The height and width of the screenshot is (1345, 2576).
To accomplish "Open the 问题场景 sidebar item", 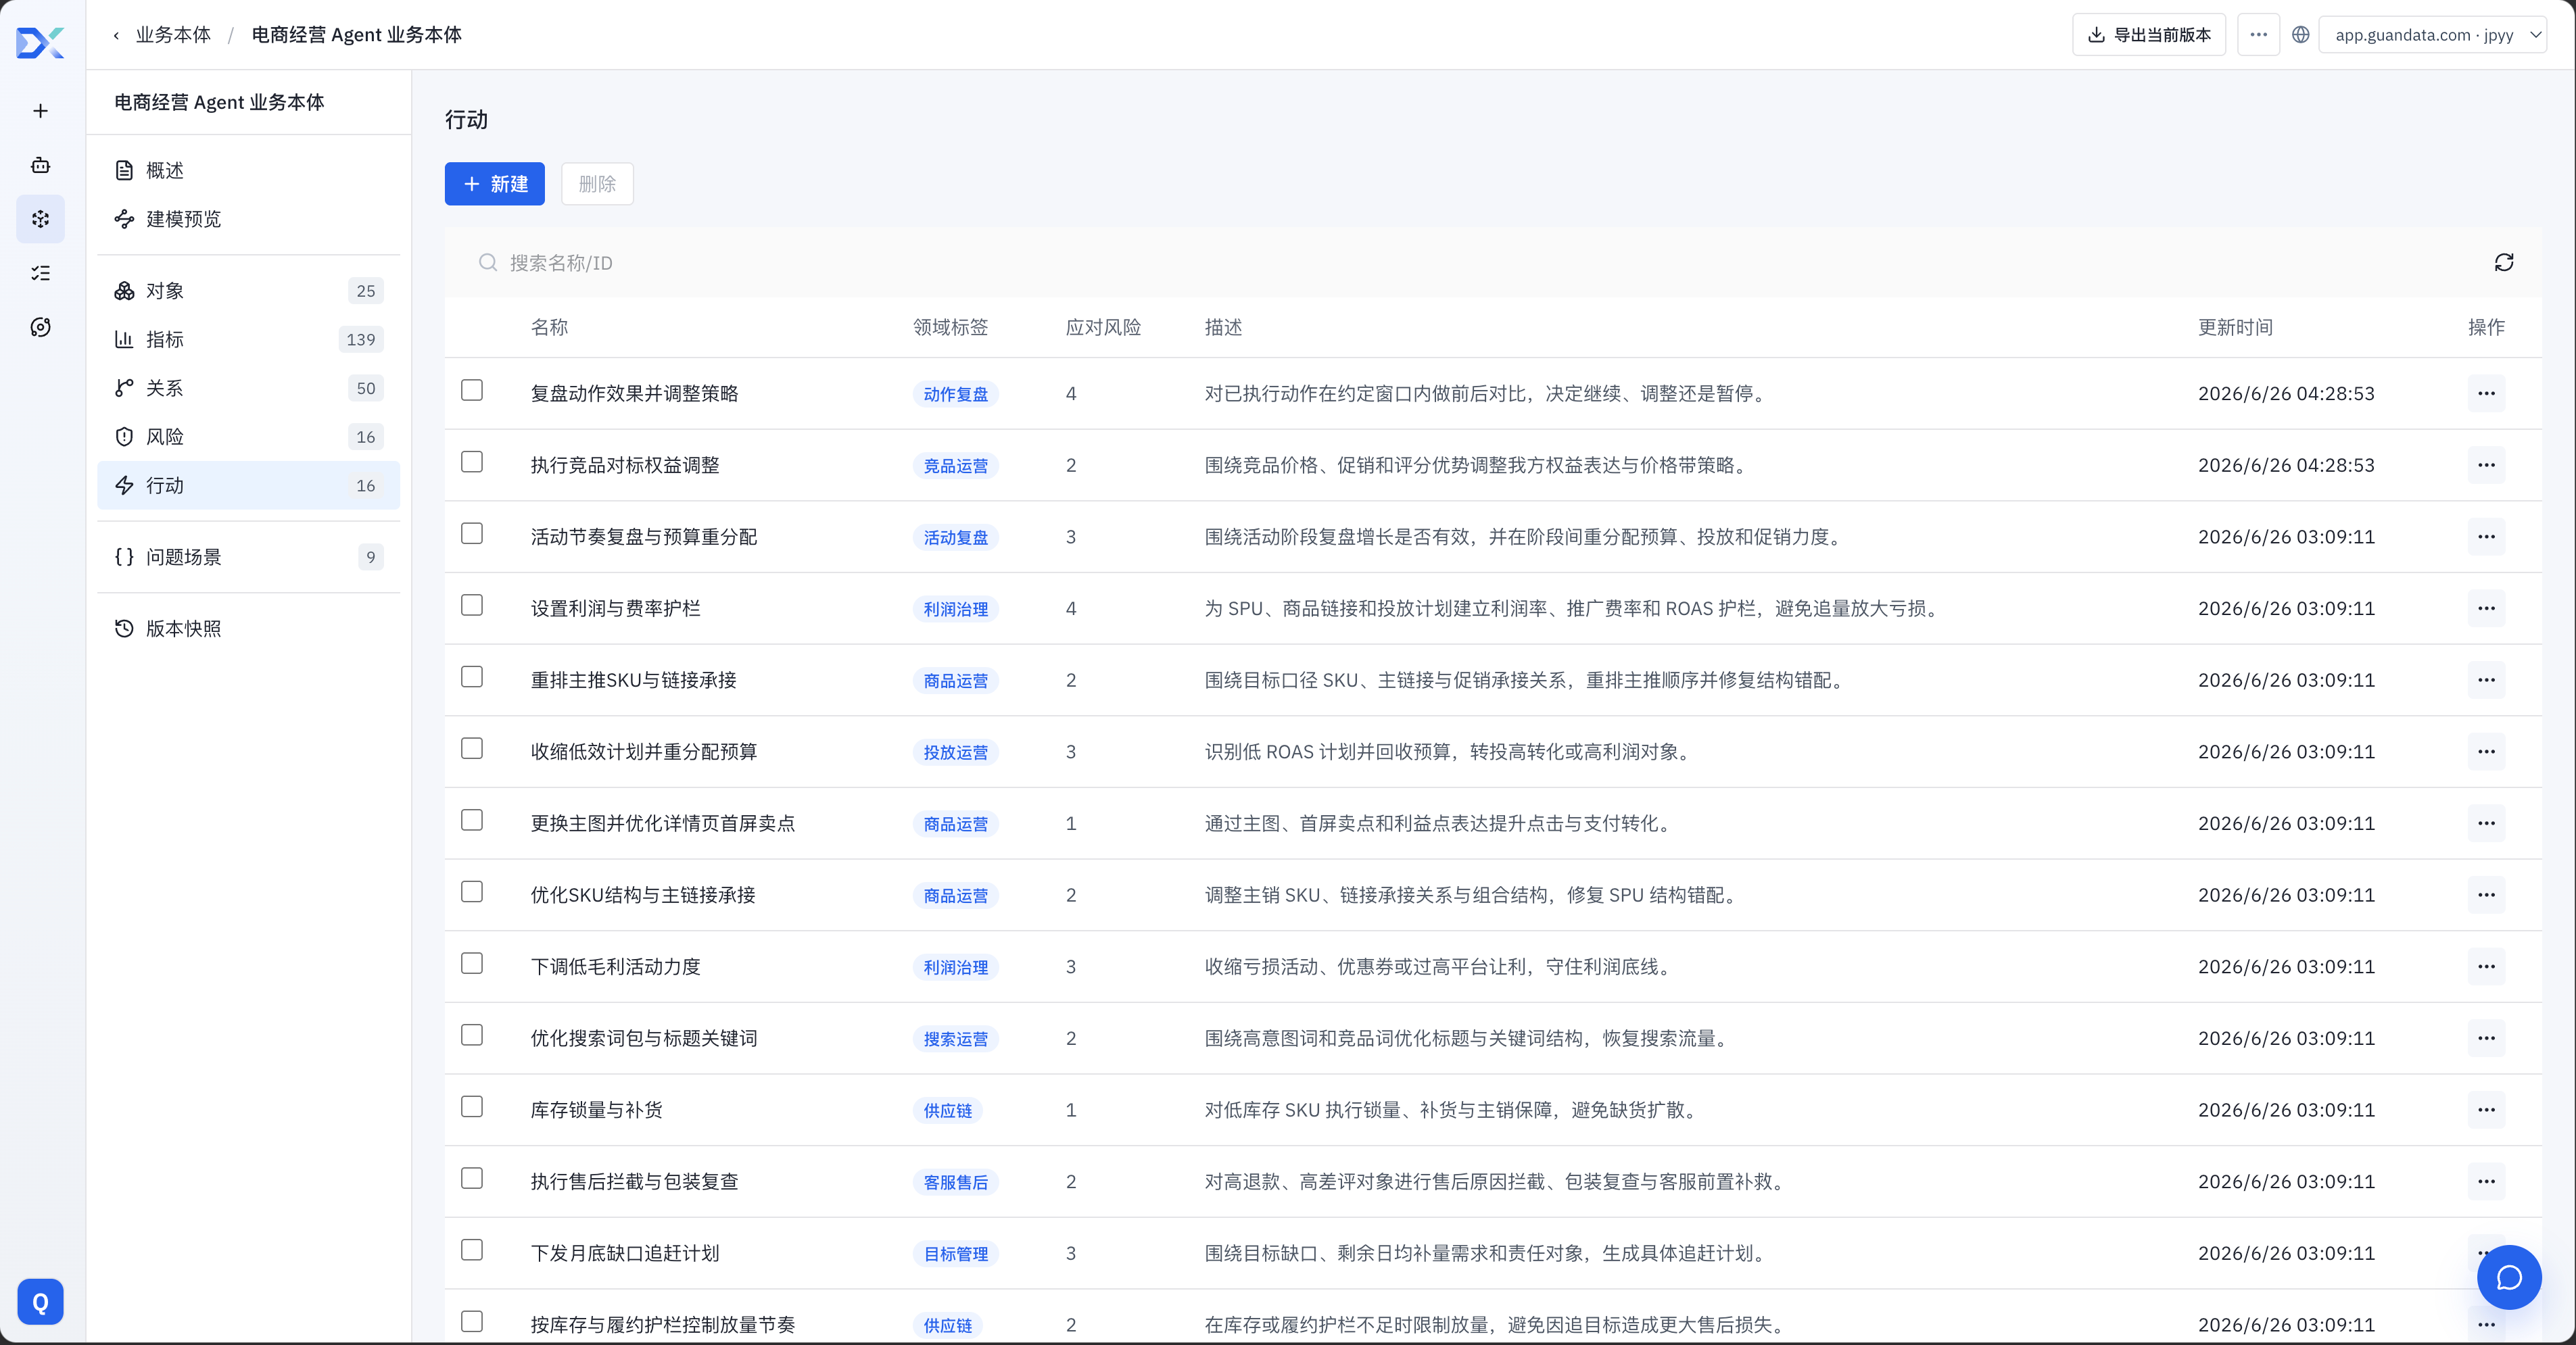I will click(248, 557).
